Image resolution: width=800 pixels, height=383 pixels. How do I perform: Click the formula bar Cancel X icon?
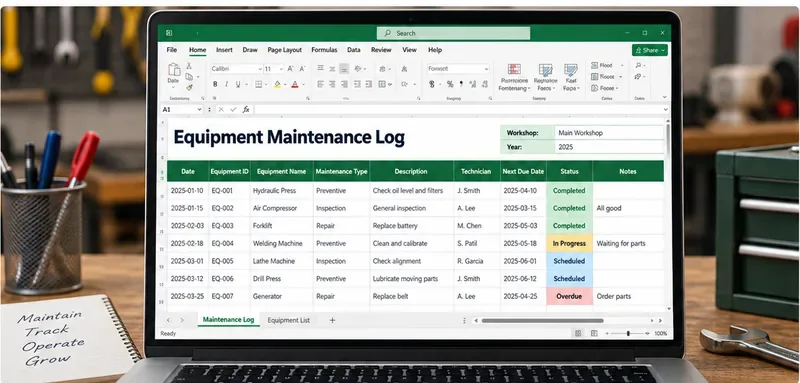click(221, 109)
